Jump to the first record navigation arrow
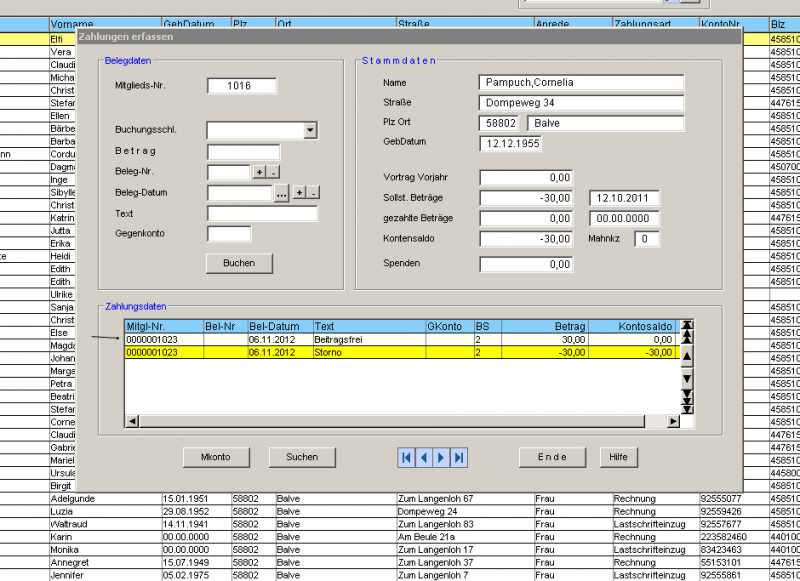The image size is (800, 581). tap(406, 457)
